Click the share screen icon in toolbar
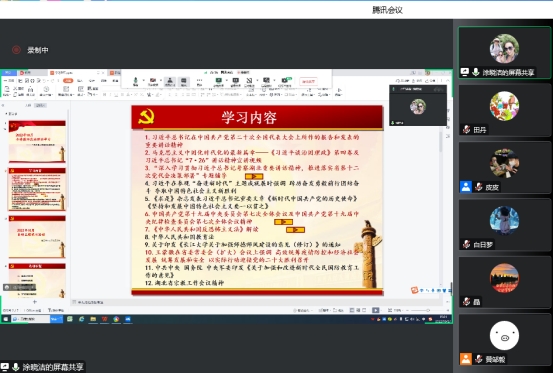Viewport: 554px width, 373px height. click(218, 81)
